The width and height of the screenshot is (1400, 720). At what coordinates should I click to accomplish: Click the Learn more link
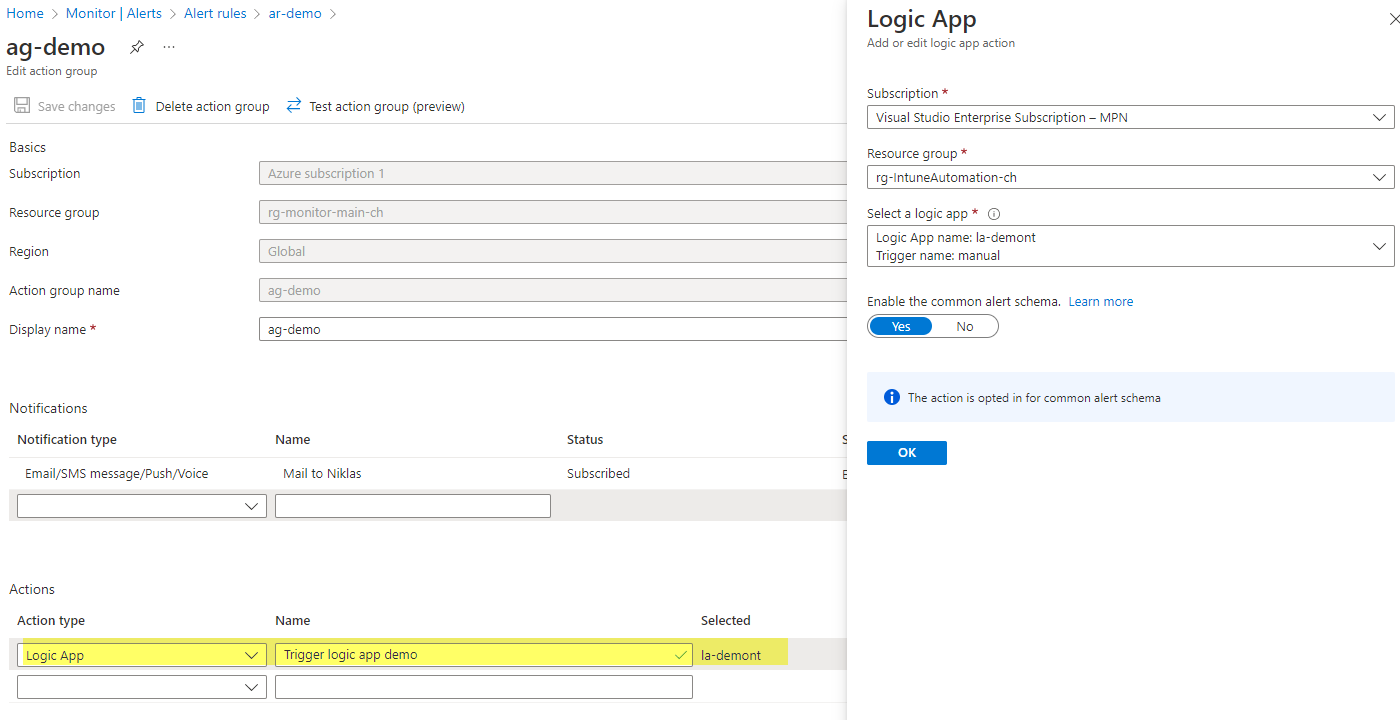[1100, 301]
